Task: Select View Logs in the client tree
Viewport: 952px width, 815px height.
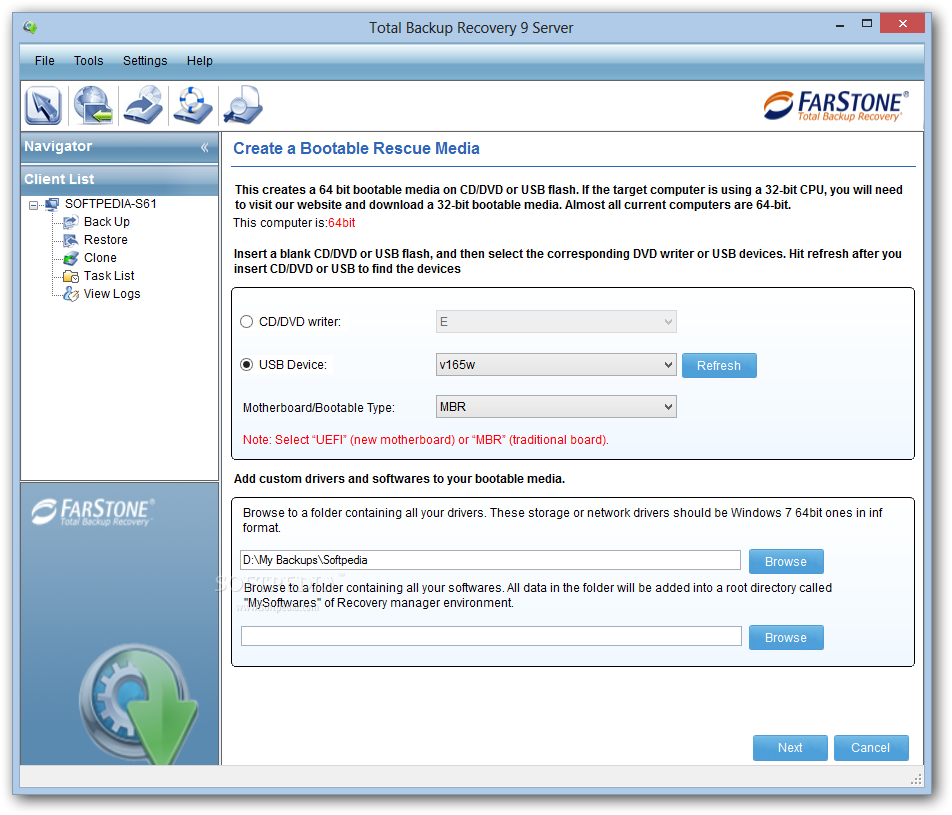Action: [112, 294]
